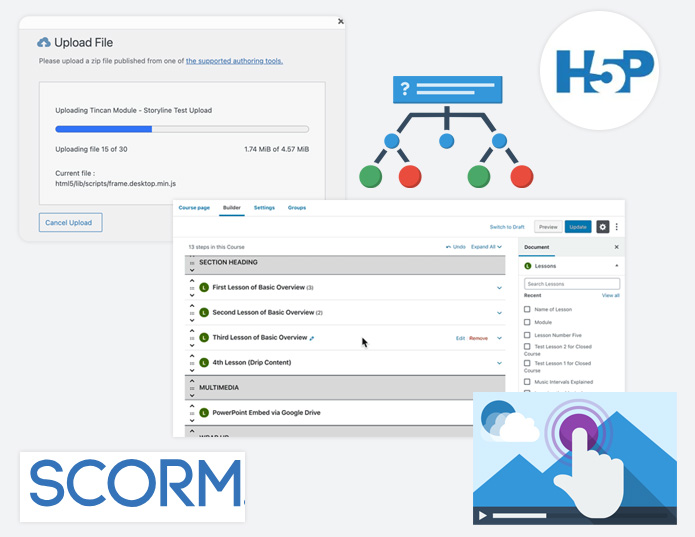Click the H5P logo
Screen dimensions: 695x537
[597, 71]
